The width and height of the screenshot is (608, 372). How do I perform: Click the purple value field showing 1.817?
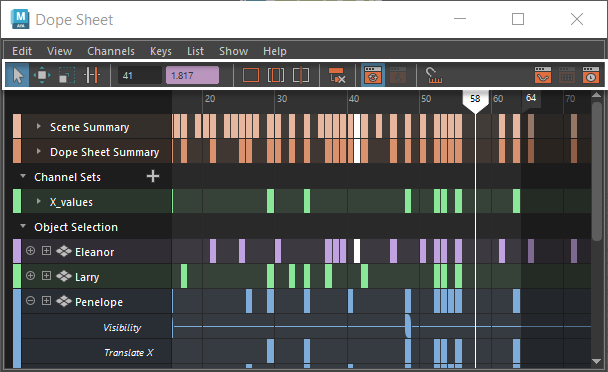click(192, 75)
